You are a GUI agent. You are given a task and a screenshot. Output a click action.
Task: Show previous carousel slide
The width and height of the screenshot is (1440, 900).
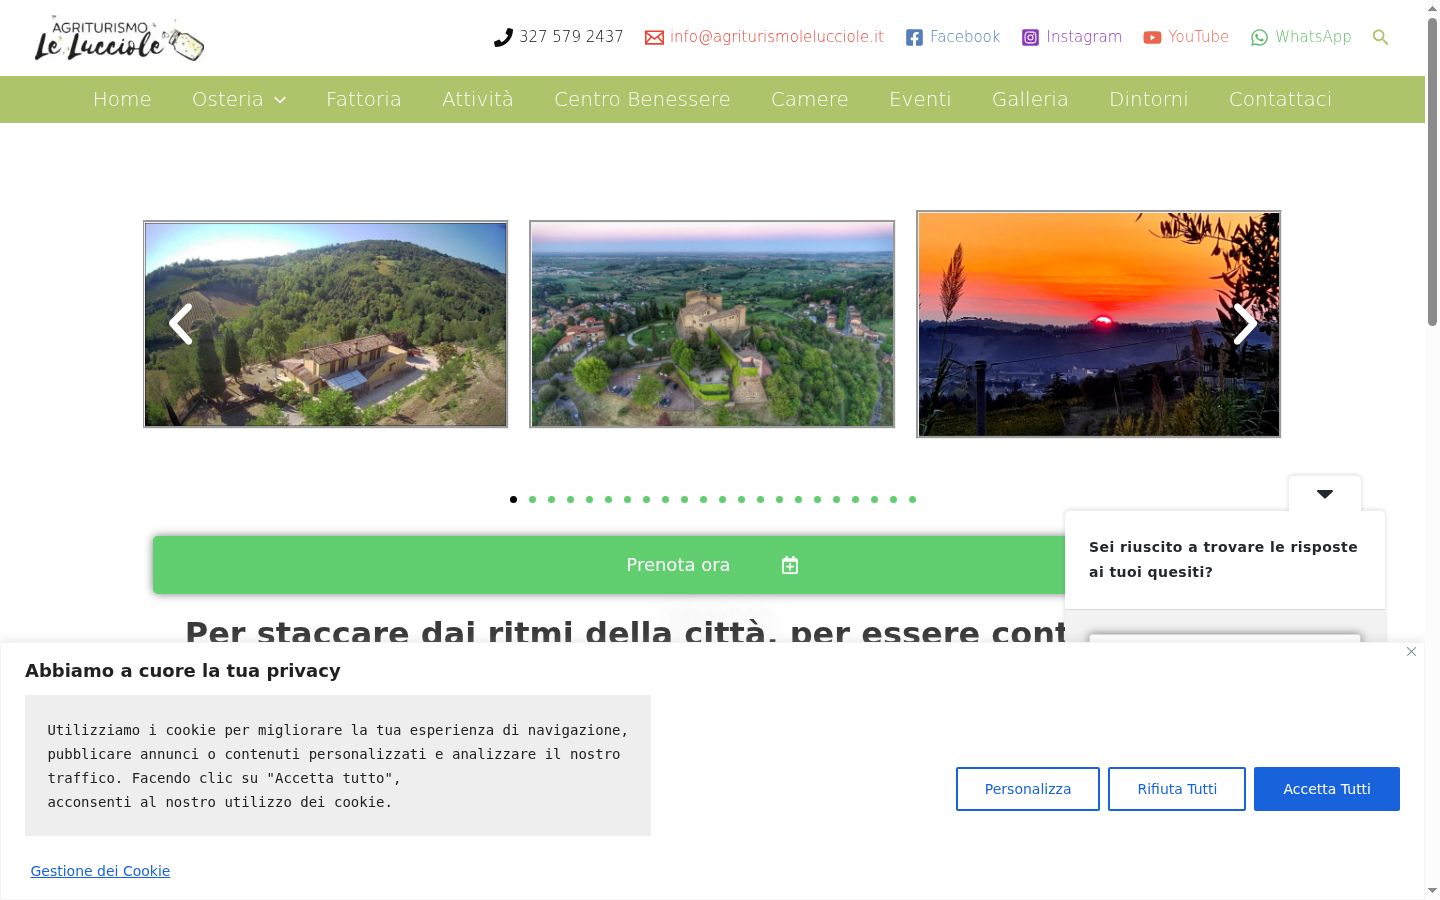coord(180,324)
